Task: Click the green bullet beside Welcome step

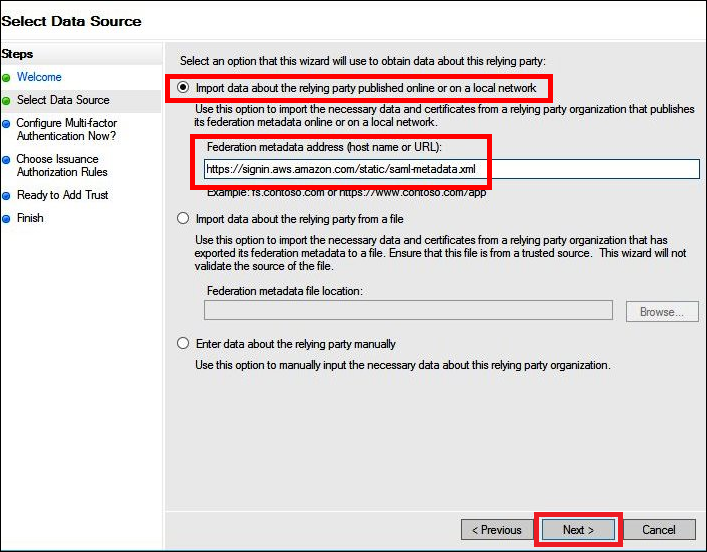Action: pyautogui.click(x=6, y=78)
